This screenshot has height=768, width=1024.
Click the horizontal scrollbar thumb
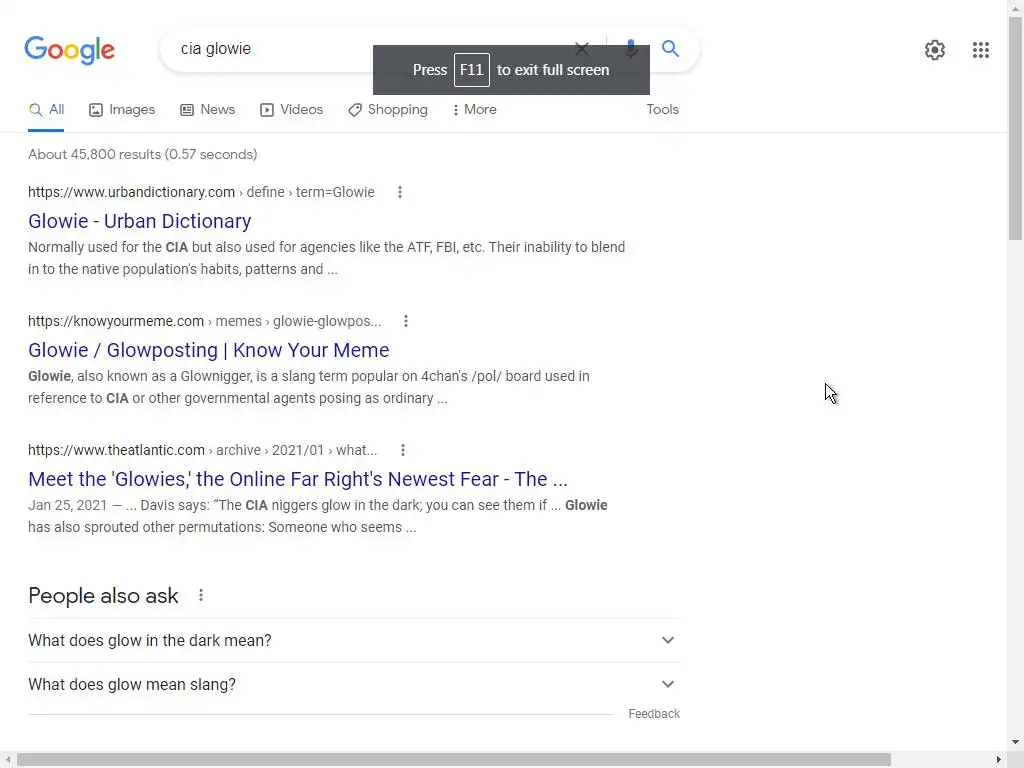coord(454,760)
